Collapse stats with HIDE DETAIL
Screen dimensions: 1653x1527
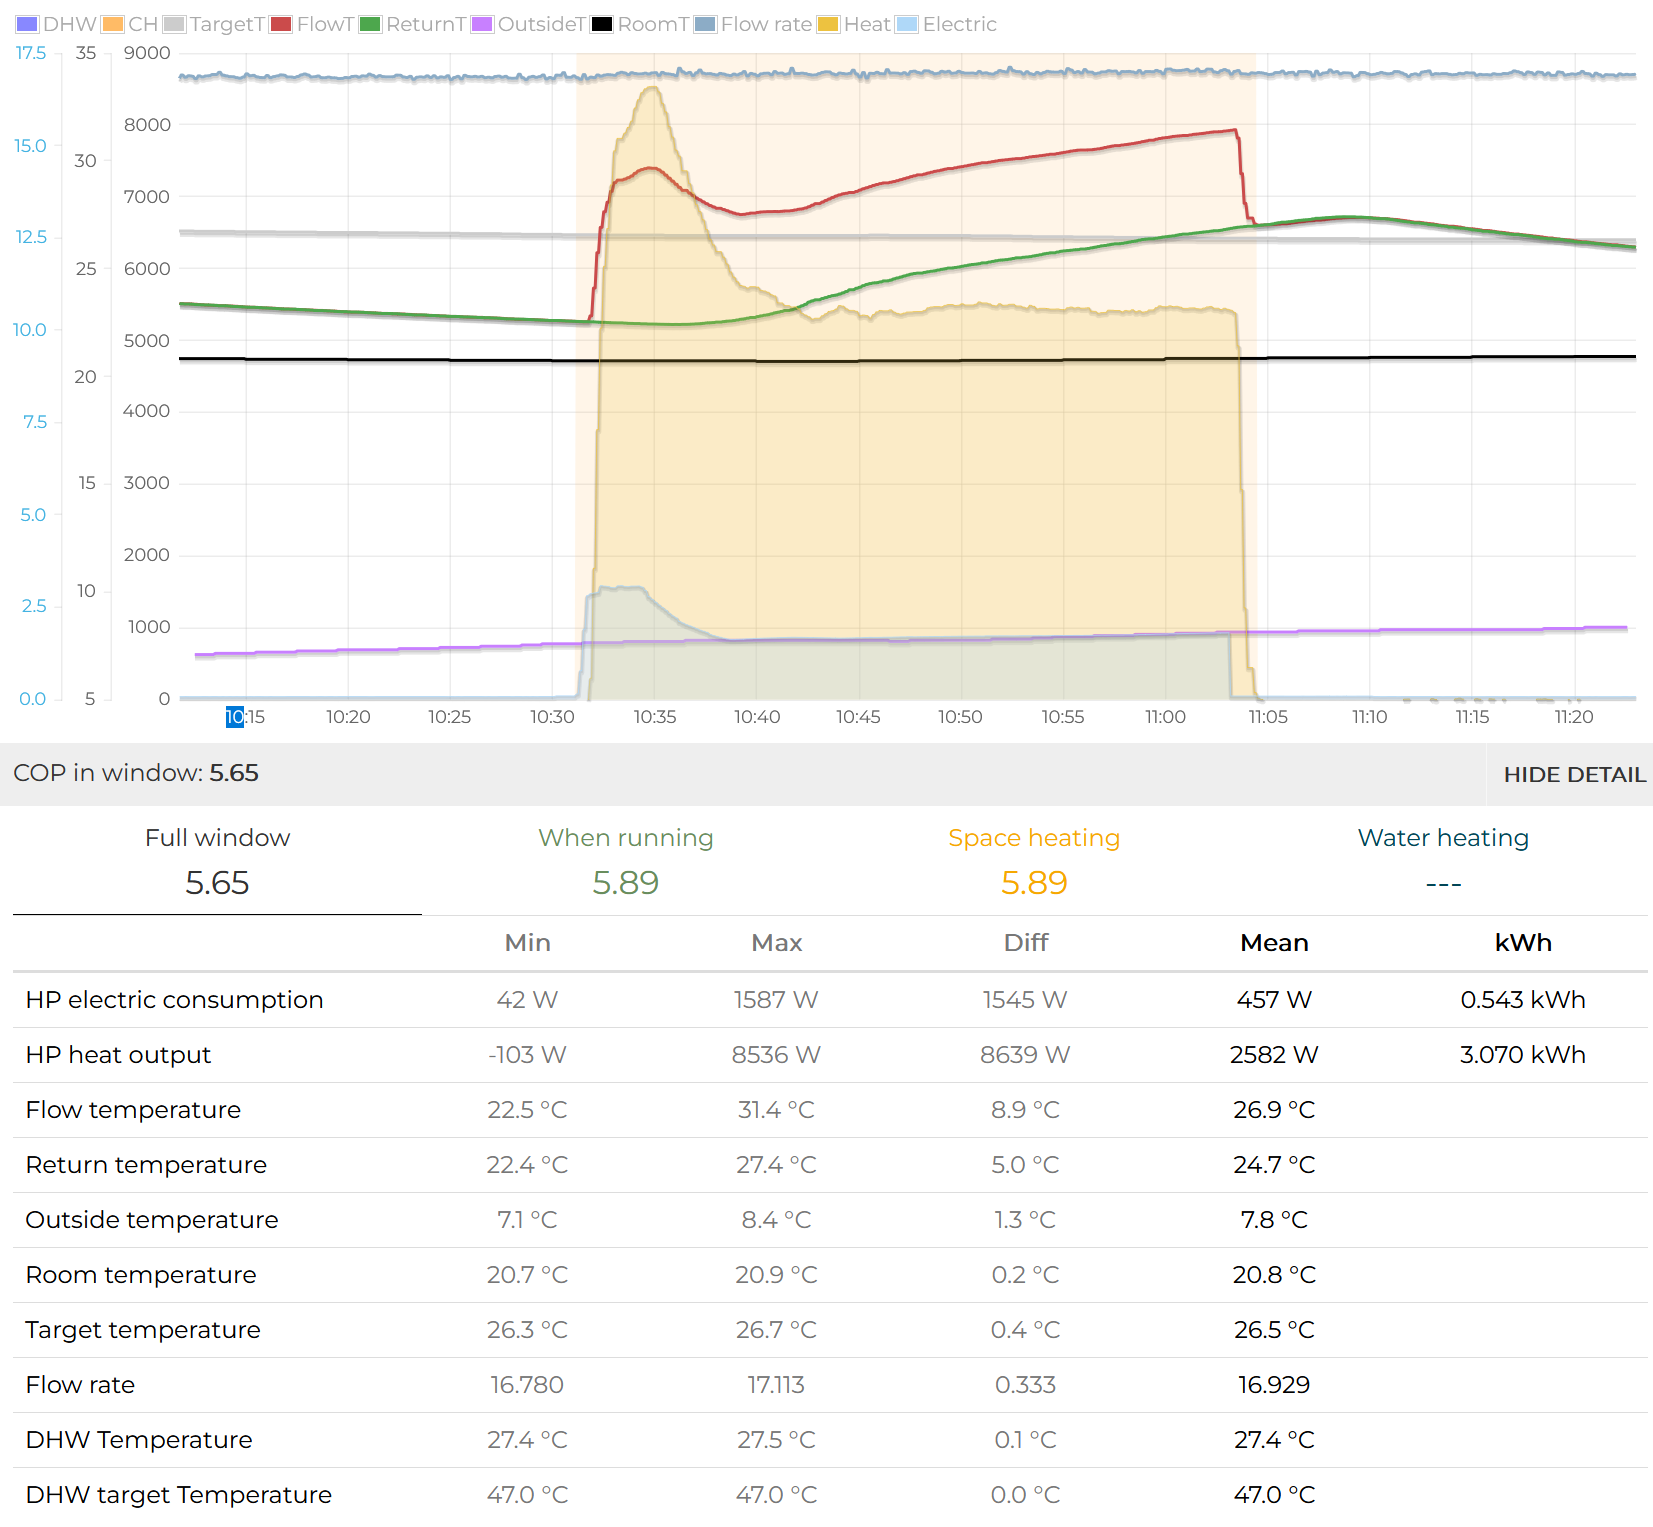click(x=1574, y=774)
